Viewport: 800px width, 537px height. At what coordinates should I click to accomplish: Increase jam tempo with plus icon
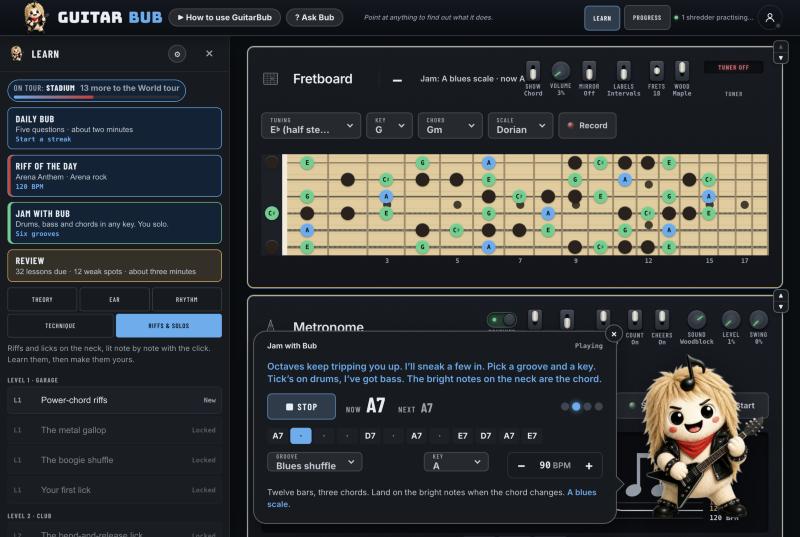tap(589, 466)
